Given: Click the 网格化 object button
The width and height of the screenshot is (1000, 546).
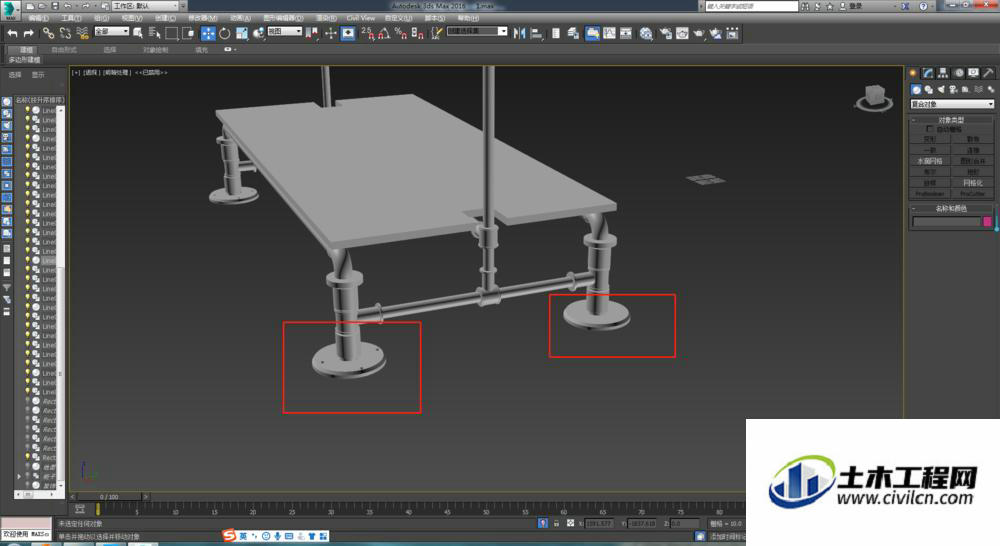Looking at the screenshot, I should point(973,182).
